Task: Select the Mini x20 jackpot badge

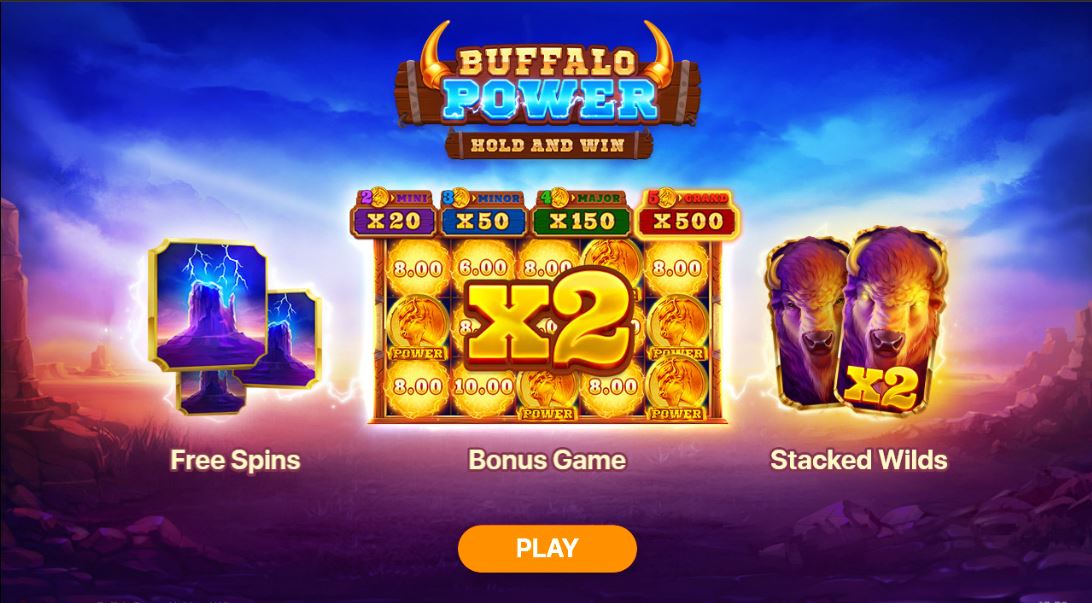Action: coord(393,213)
